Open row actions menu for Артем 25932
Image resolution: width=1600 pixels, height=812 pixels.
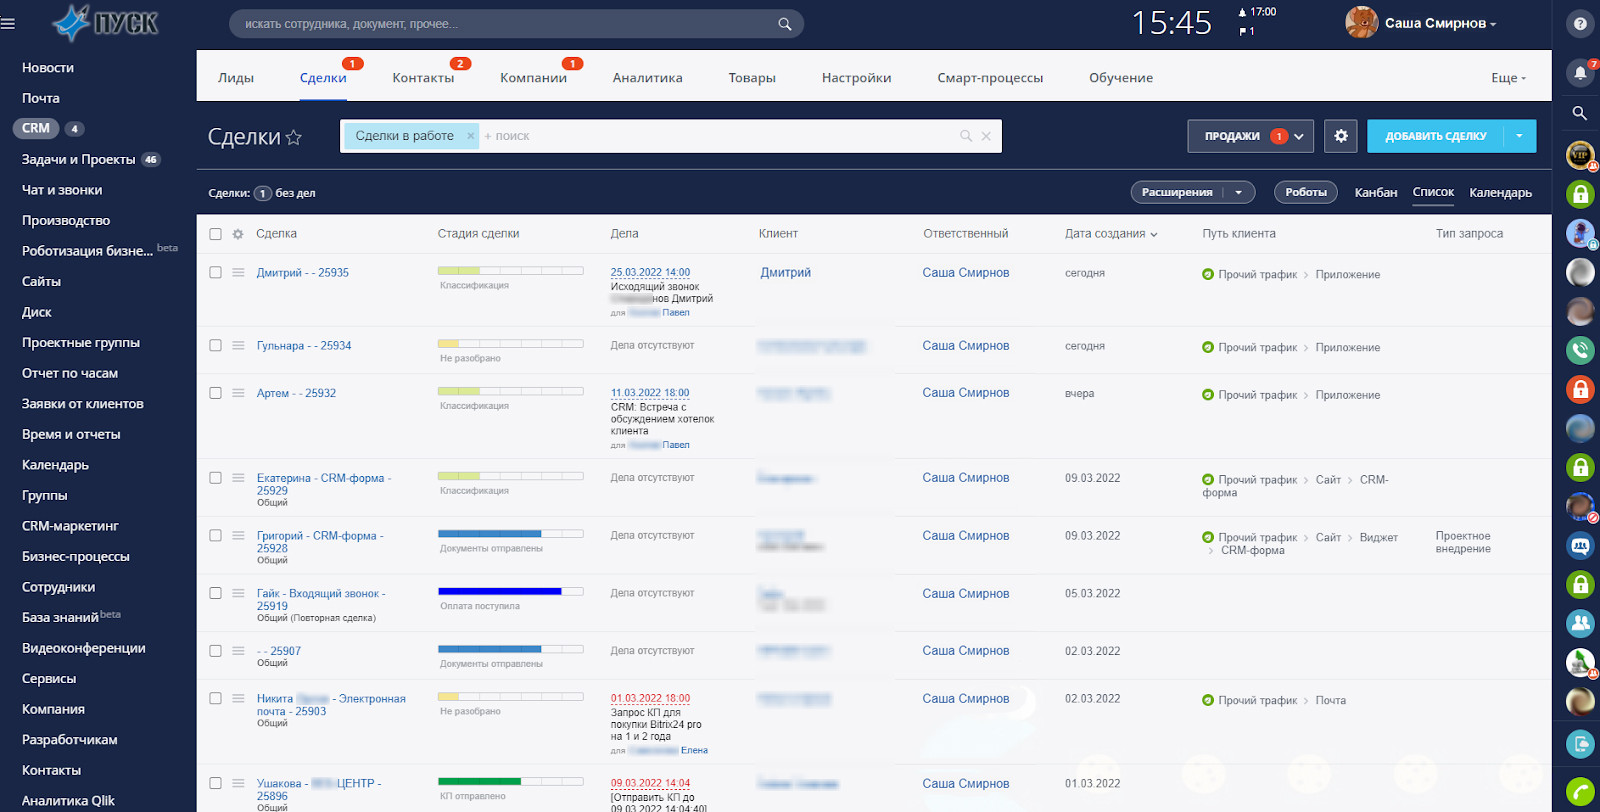238,393
